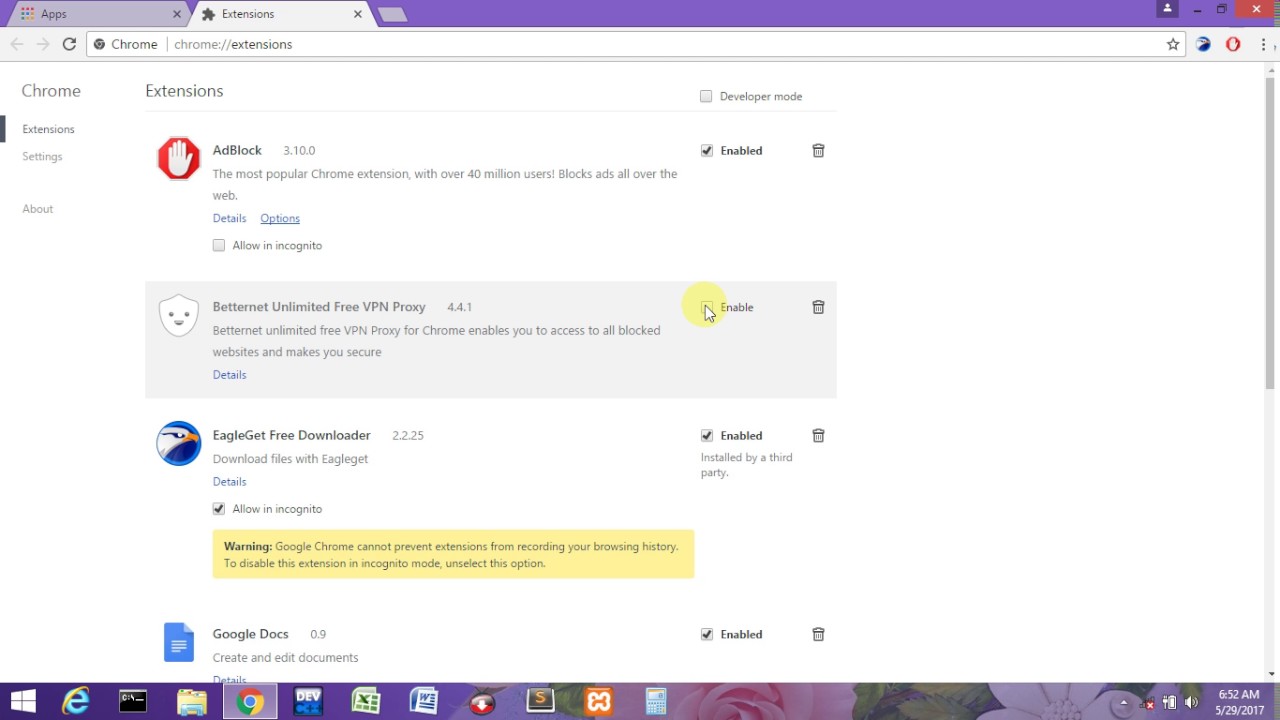
Task: Click the 'EagleGet Free Downloader' title
Action: 292,435
